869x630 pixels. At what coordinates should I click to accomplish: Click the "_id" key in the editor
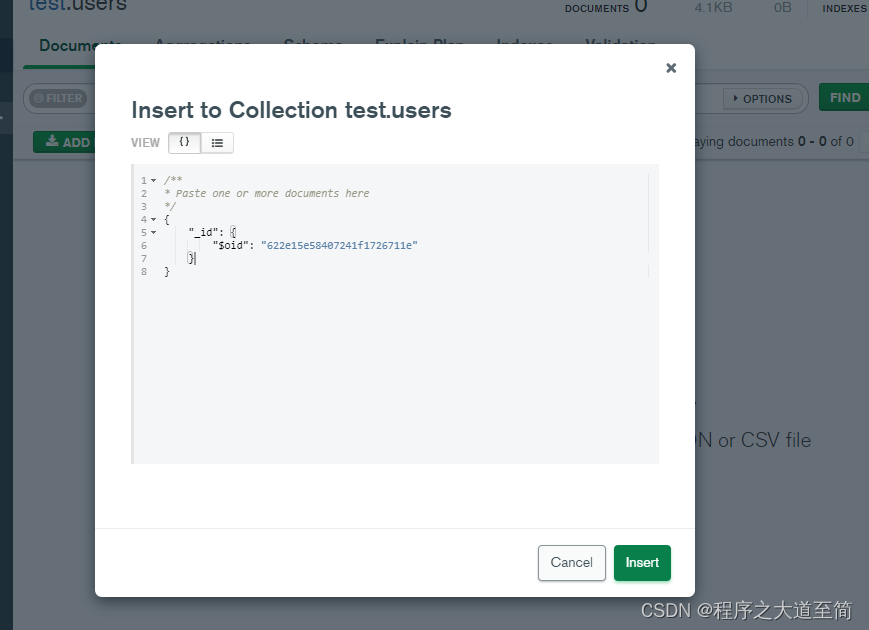[x=203, y=232]
